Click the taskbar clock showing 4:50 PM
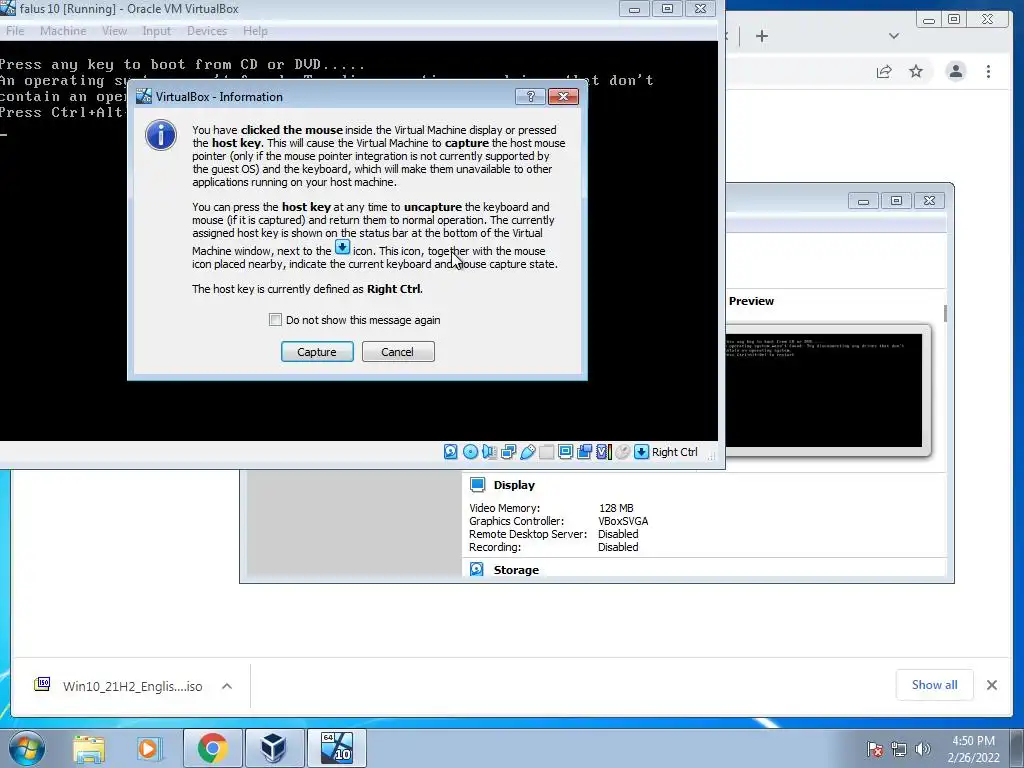 tap(973, 749)
